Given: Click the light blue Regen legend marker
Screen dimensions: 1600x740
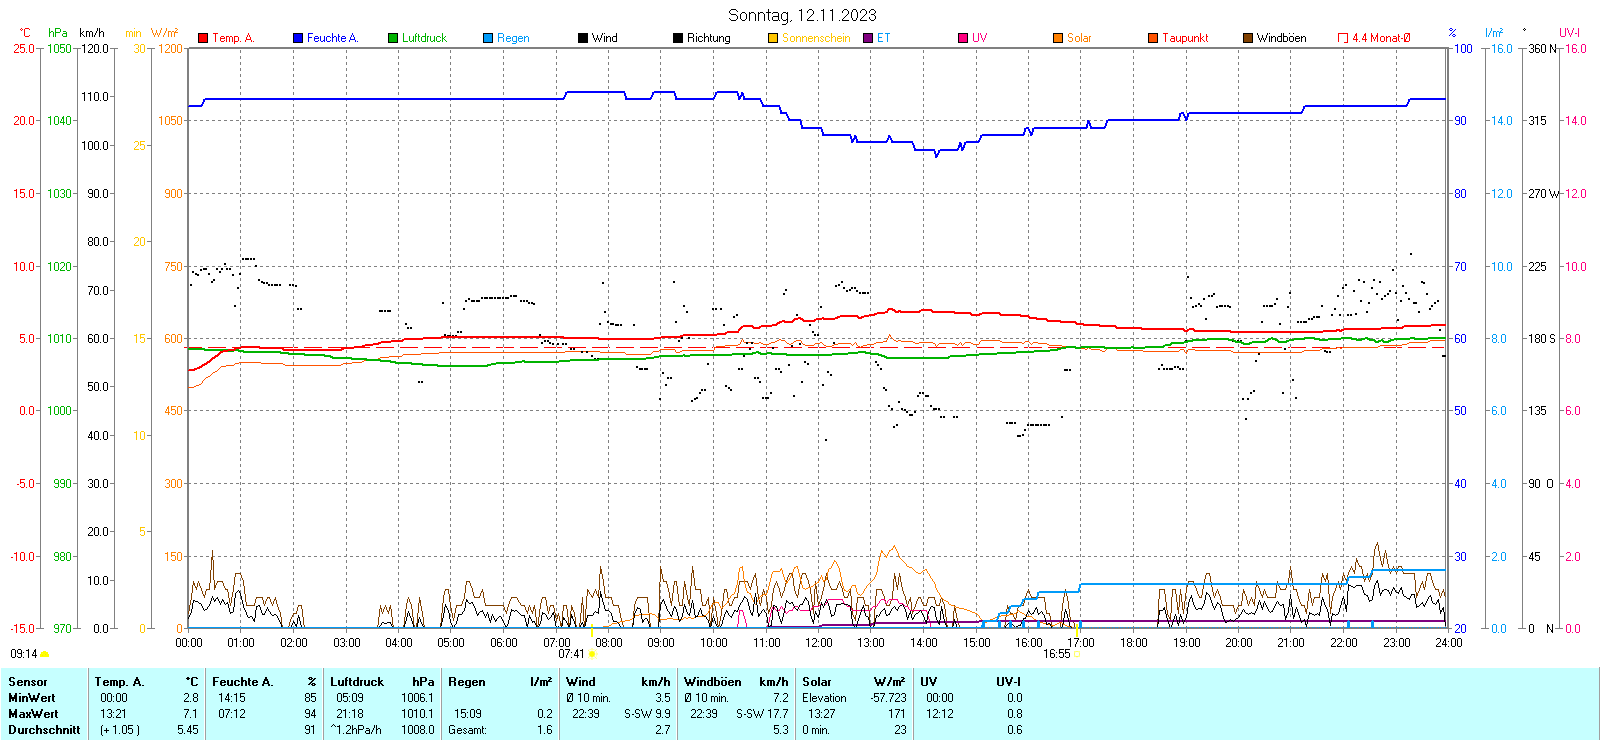Looking at the screenshot, I should pyautogui.click(x=488, y=38).
